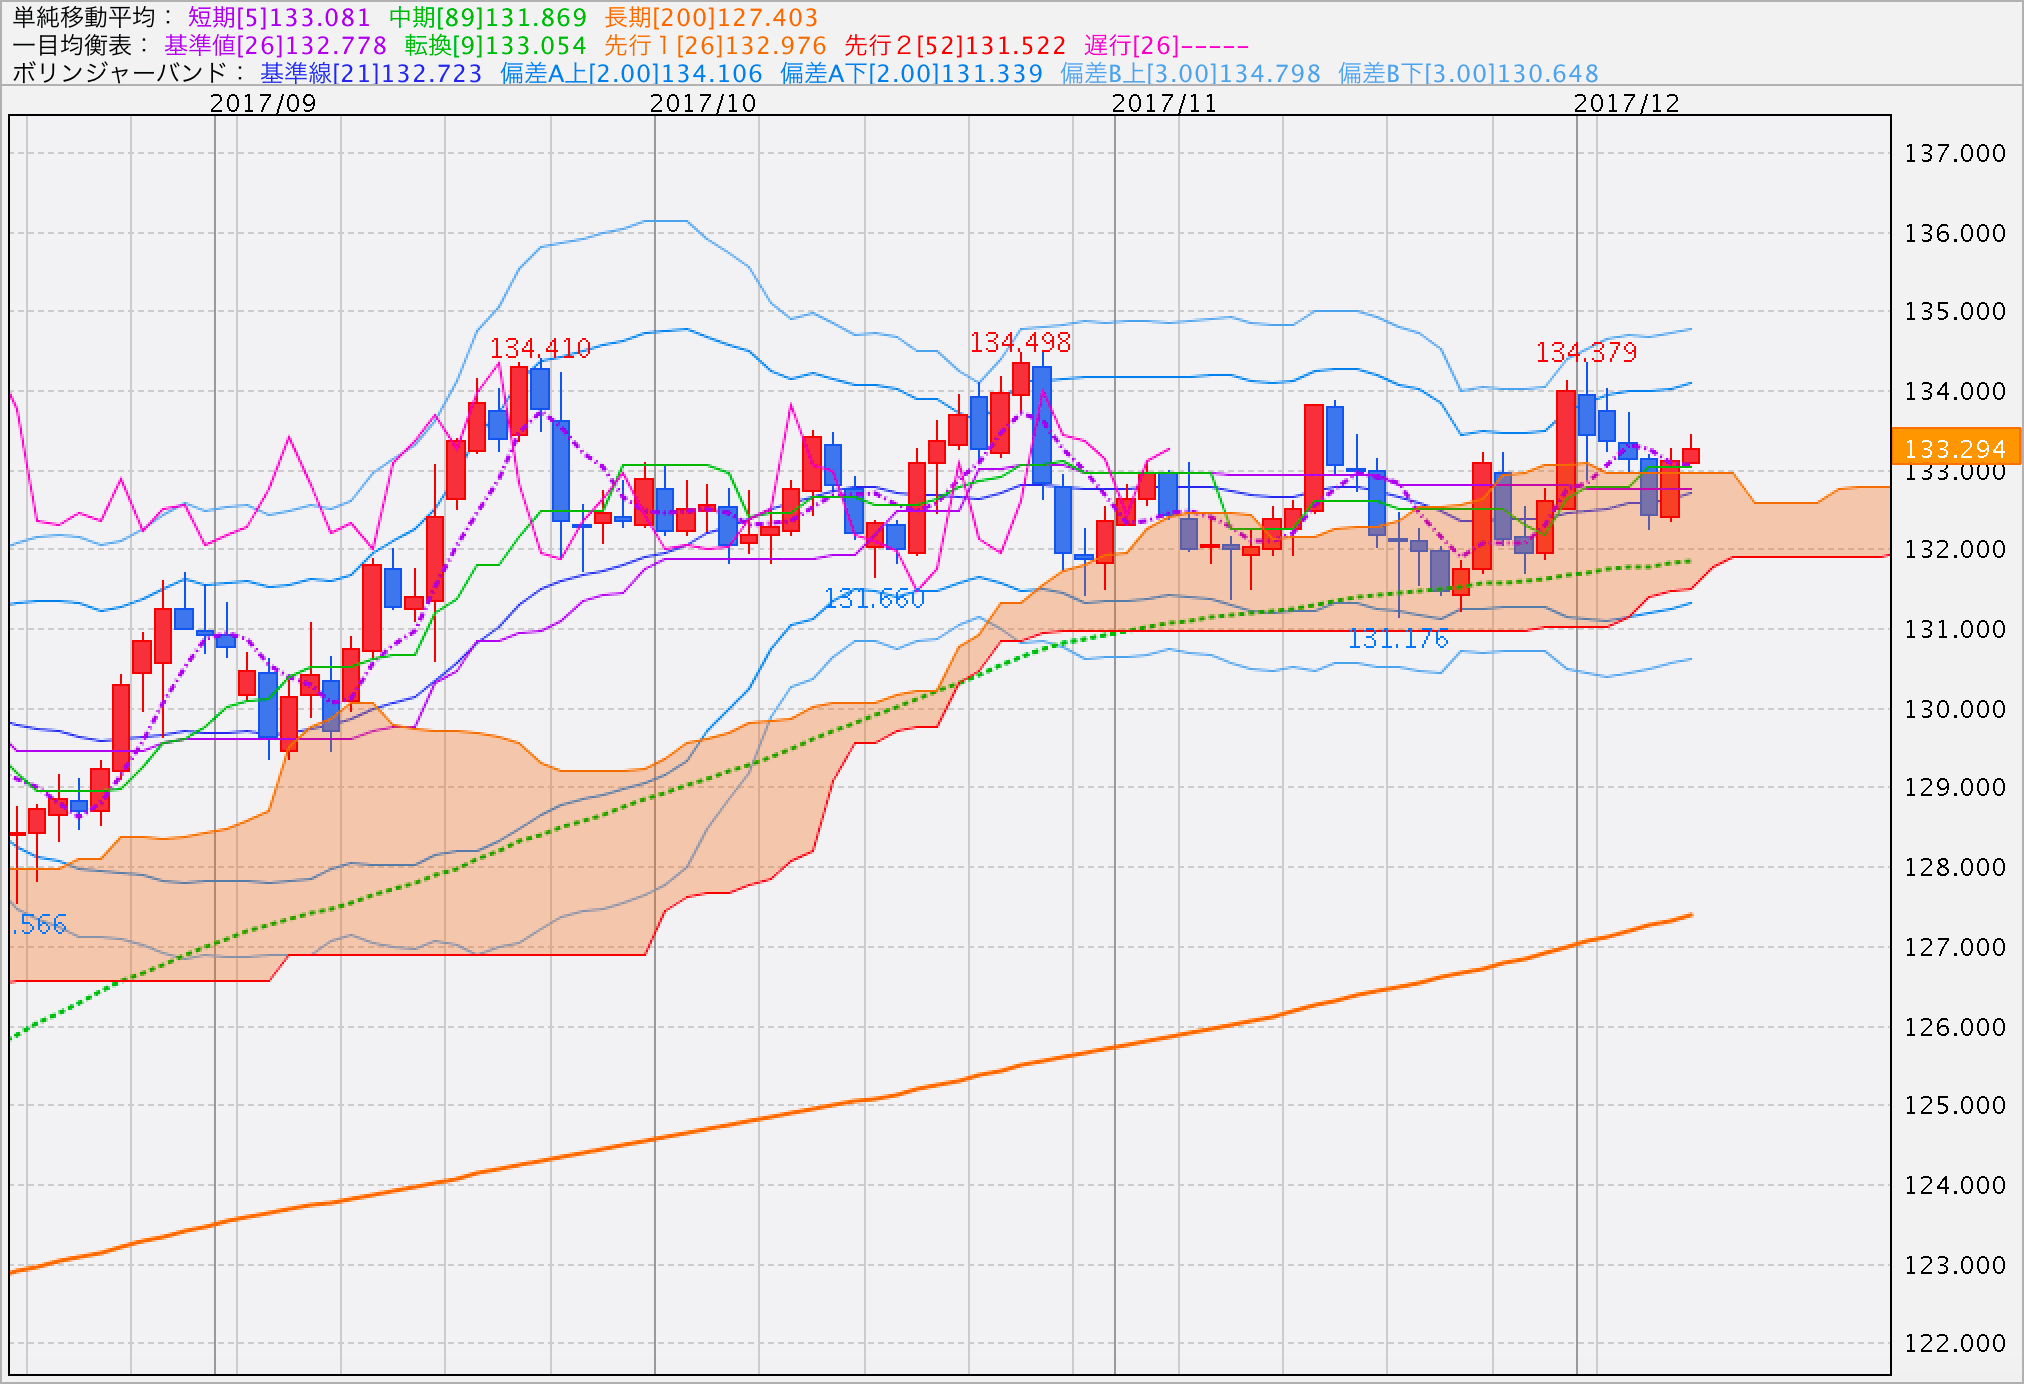This screenshot has width=2024, height=1384.
Task: Click the 123.000 price axis label
Action: tap(1955, 1265)
